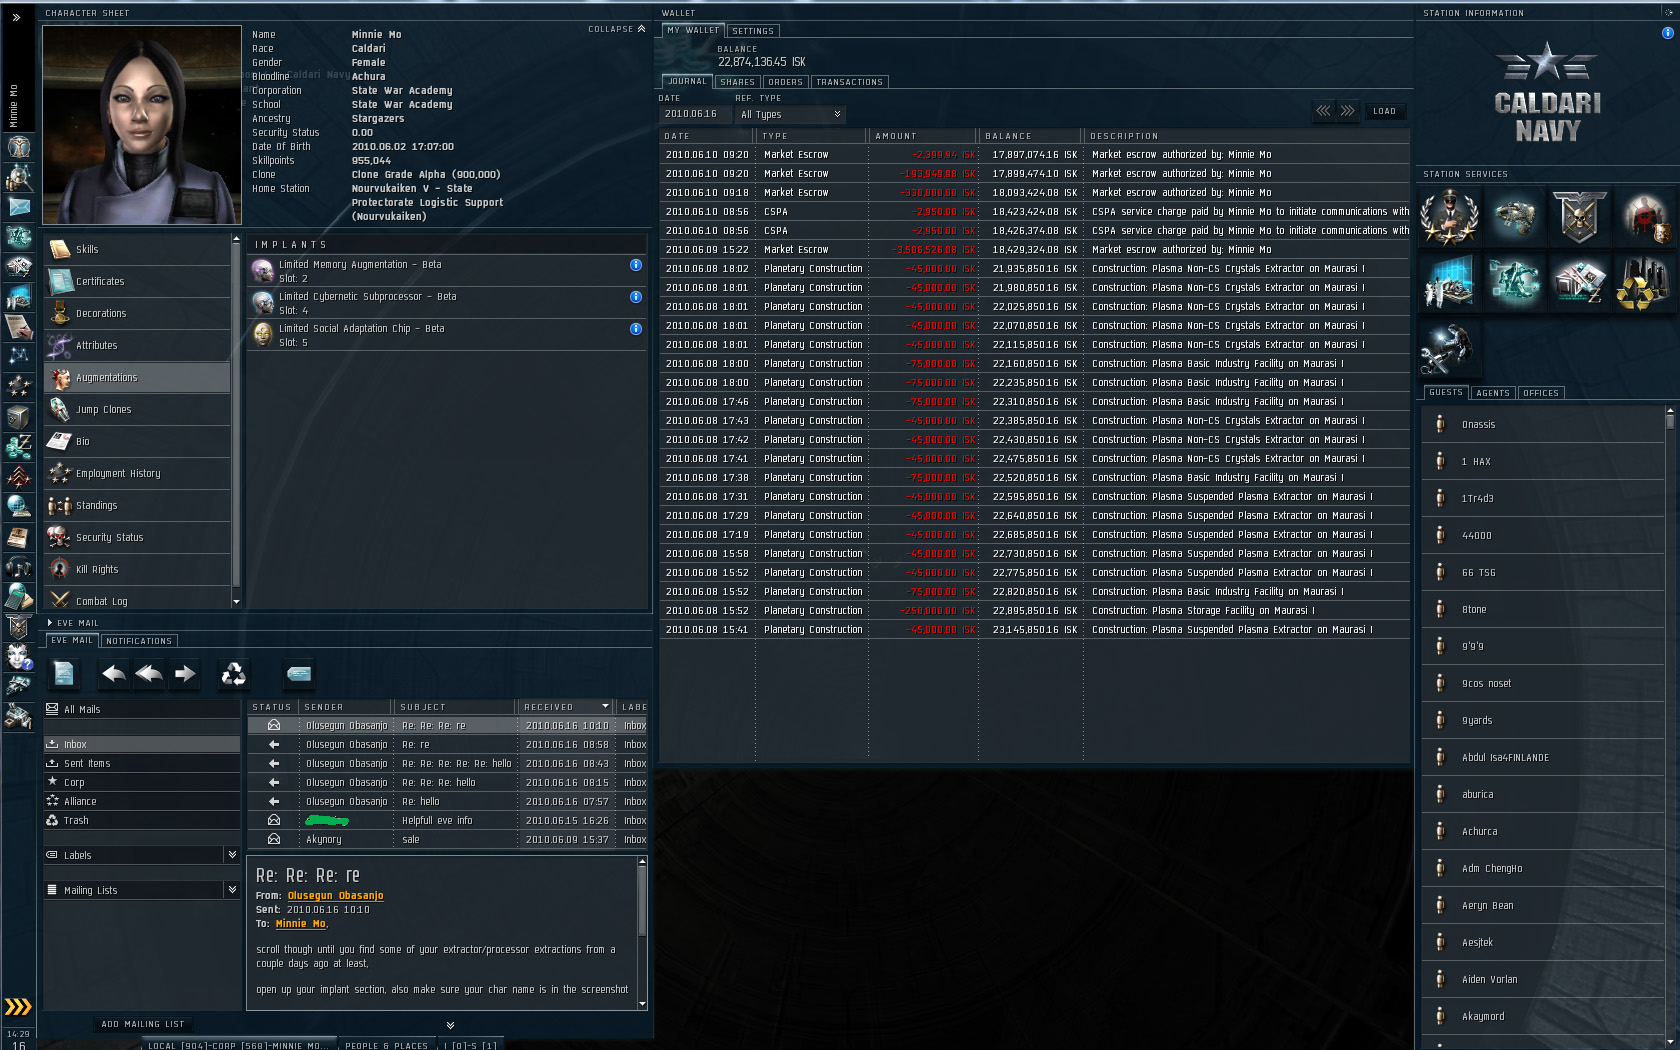The width and height of the screenshot is (1680, 1050).
Task: Click the trash recycle icon in mail toolbar
Action: coord(233,674)
